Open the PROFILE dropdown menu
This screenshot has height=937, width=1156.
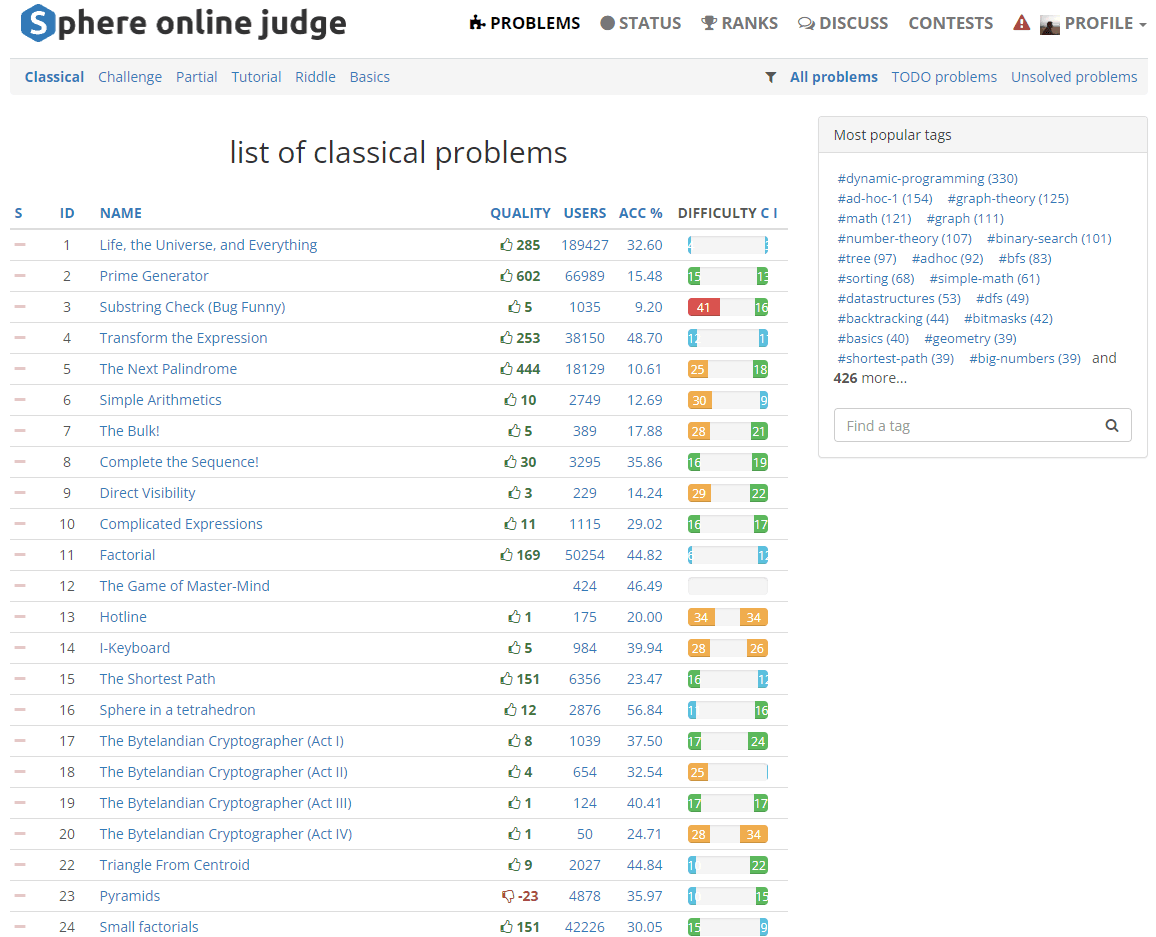[1104, 24]
